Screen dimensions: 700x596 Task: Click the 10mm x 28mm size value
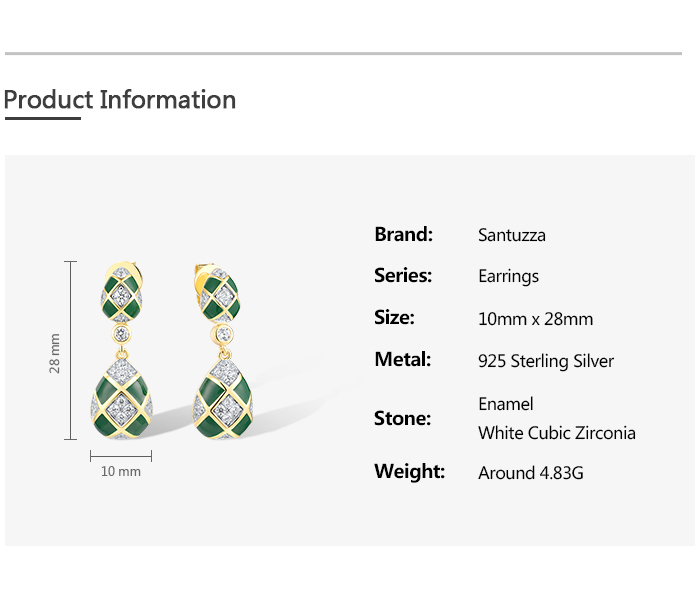pos(535,319)
